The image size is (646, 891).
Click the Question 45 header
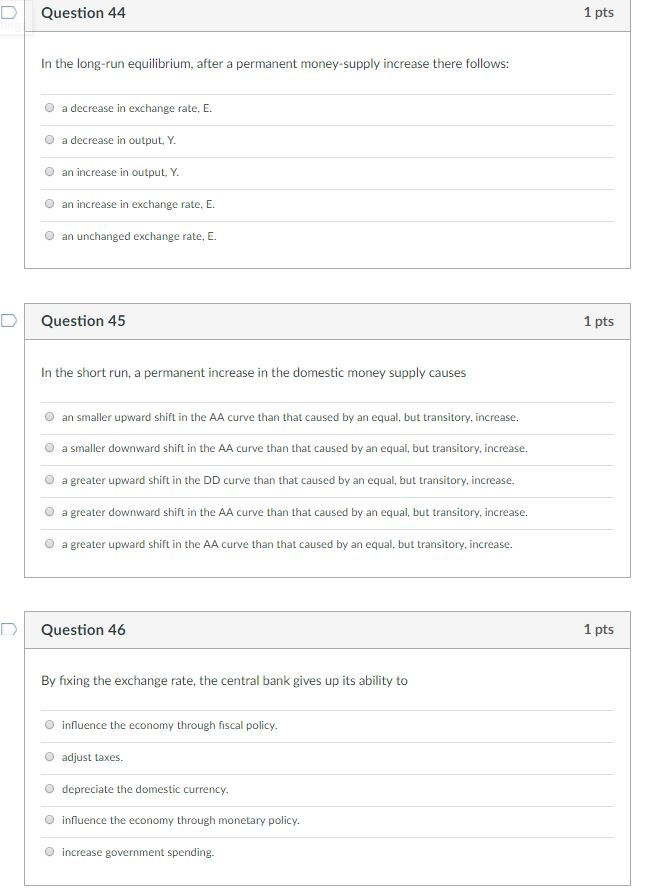[81, 321]
